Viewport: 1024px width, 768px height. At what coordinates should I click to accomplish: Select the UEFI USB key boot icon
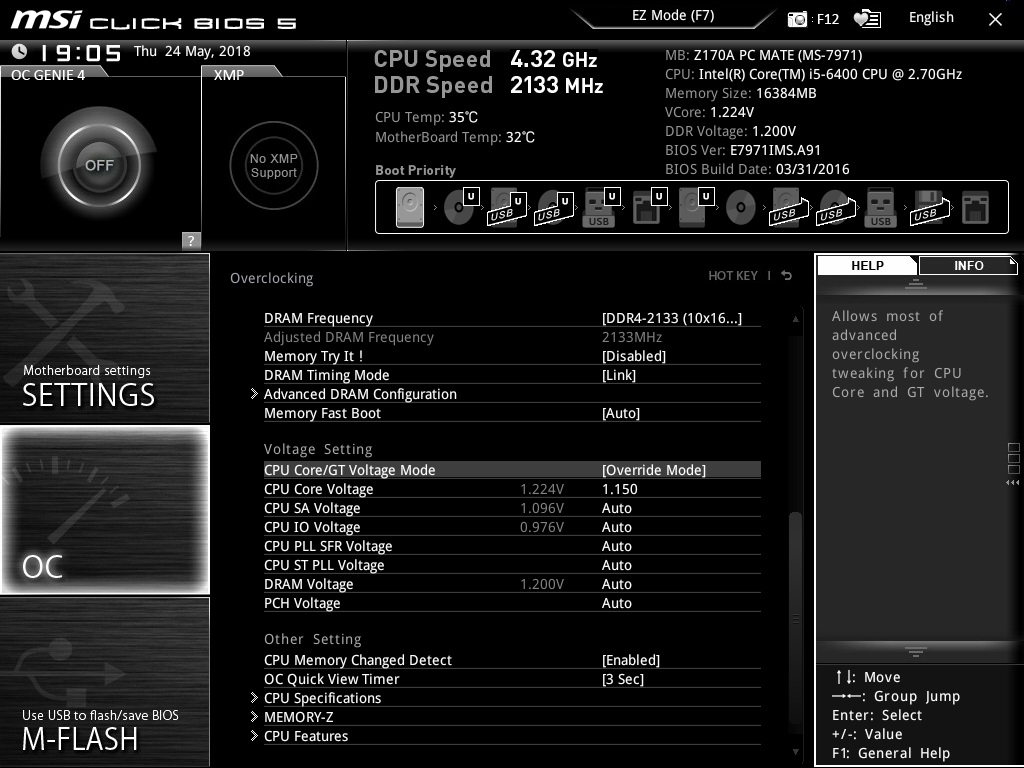(x=600, y=208)
